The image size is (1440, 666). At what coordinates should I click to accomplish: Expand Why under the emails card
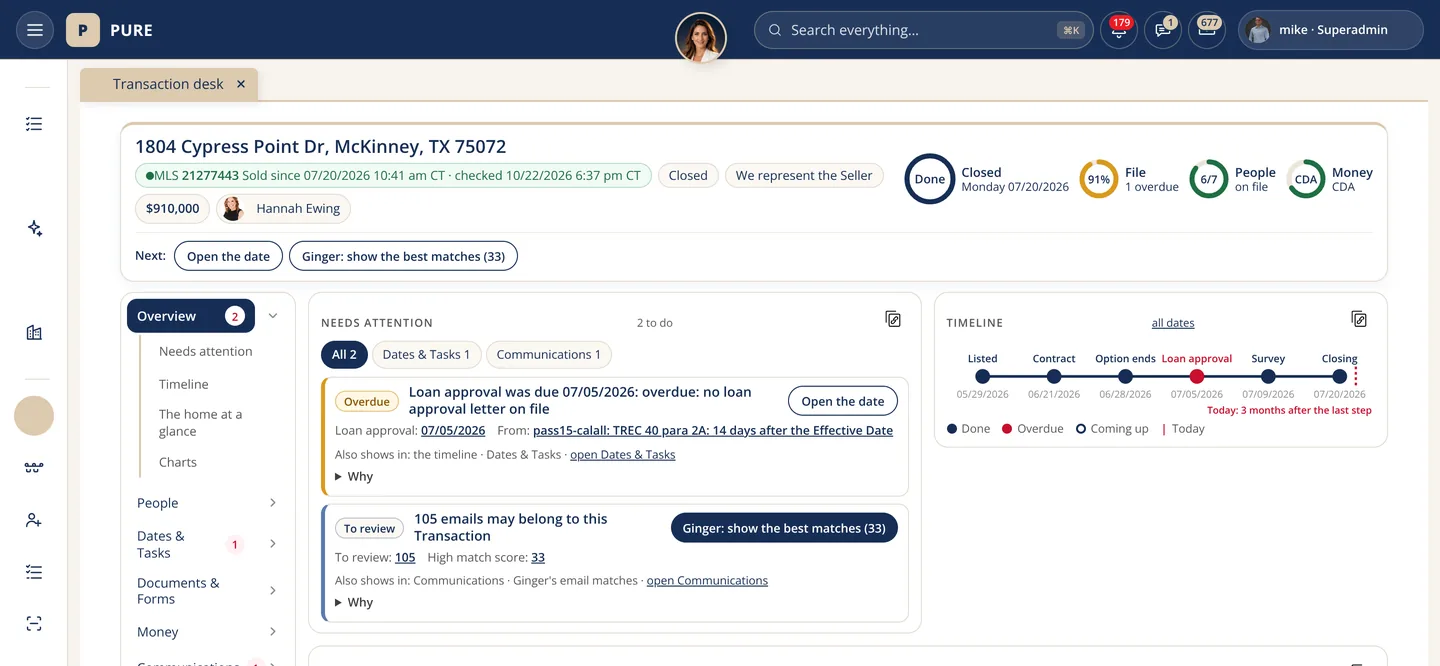pos(354,603)
